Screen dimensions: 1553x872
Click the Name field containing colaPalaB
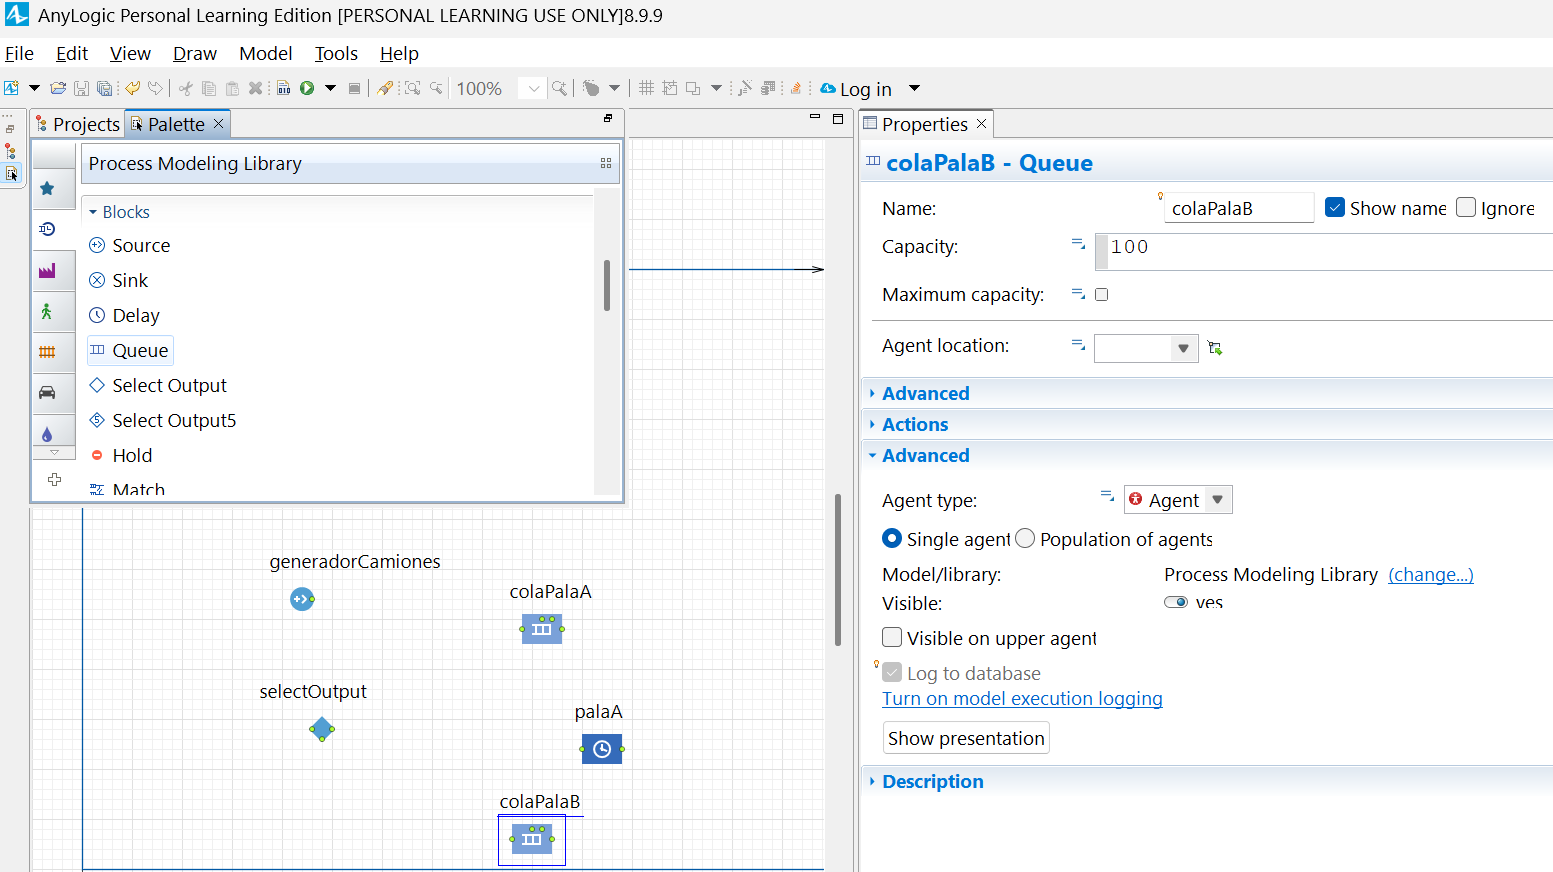coord(1239,207)
